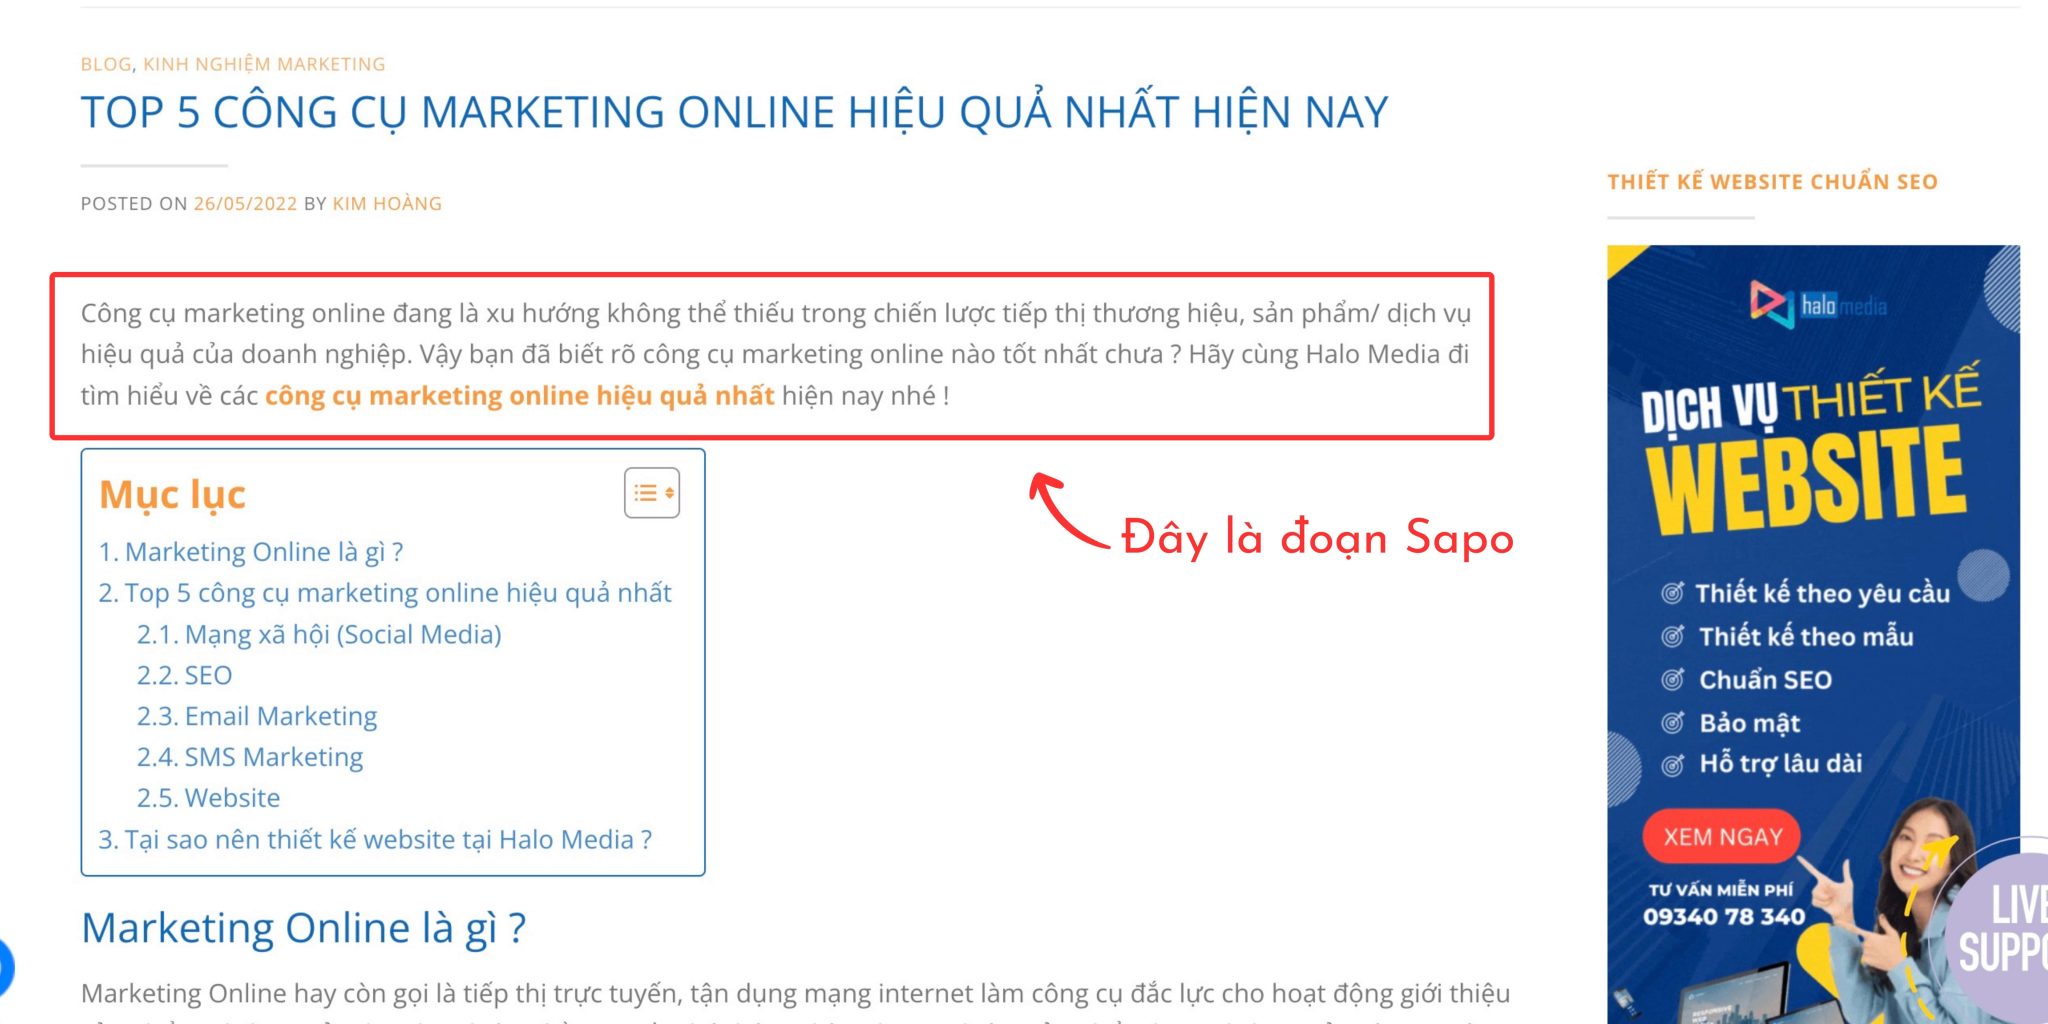
Task: Follow the 'công cụ marketing online hiệu quả nhất' link
Action: (520, 395)
